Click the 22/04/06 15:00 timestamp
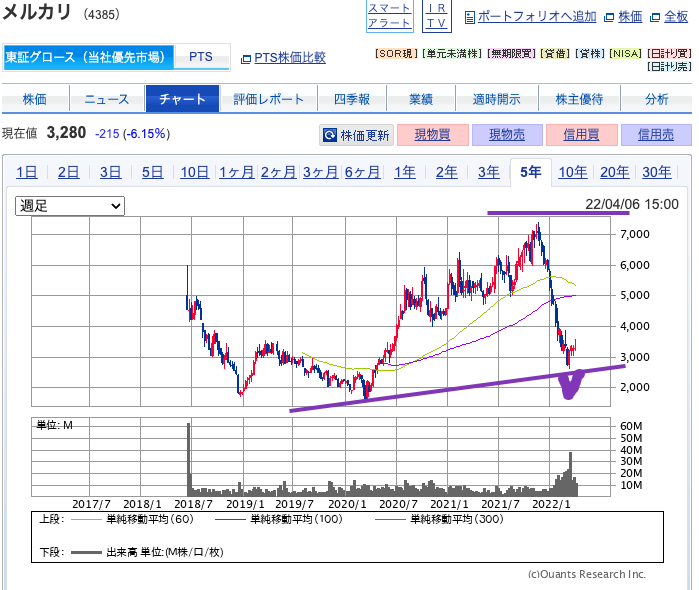The image size is (699, 590). [632, 204]
